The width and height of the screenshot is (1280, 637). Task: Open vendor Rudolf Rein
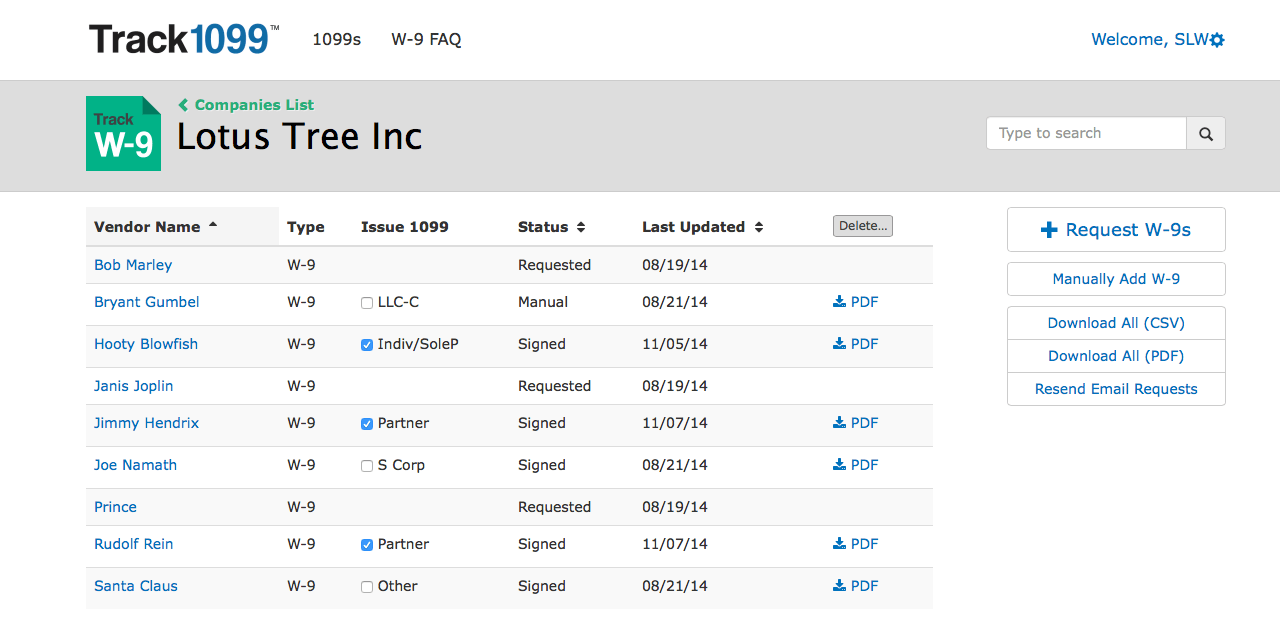(134, 544)
